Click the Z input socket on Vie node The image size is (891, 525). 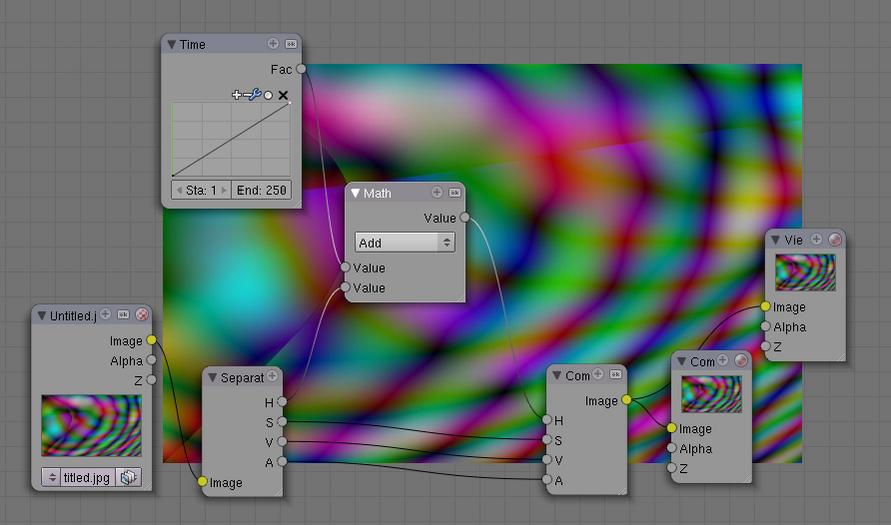pos(765,346)
